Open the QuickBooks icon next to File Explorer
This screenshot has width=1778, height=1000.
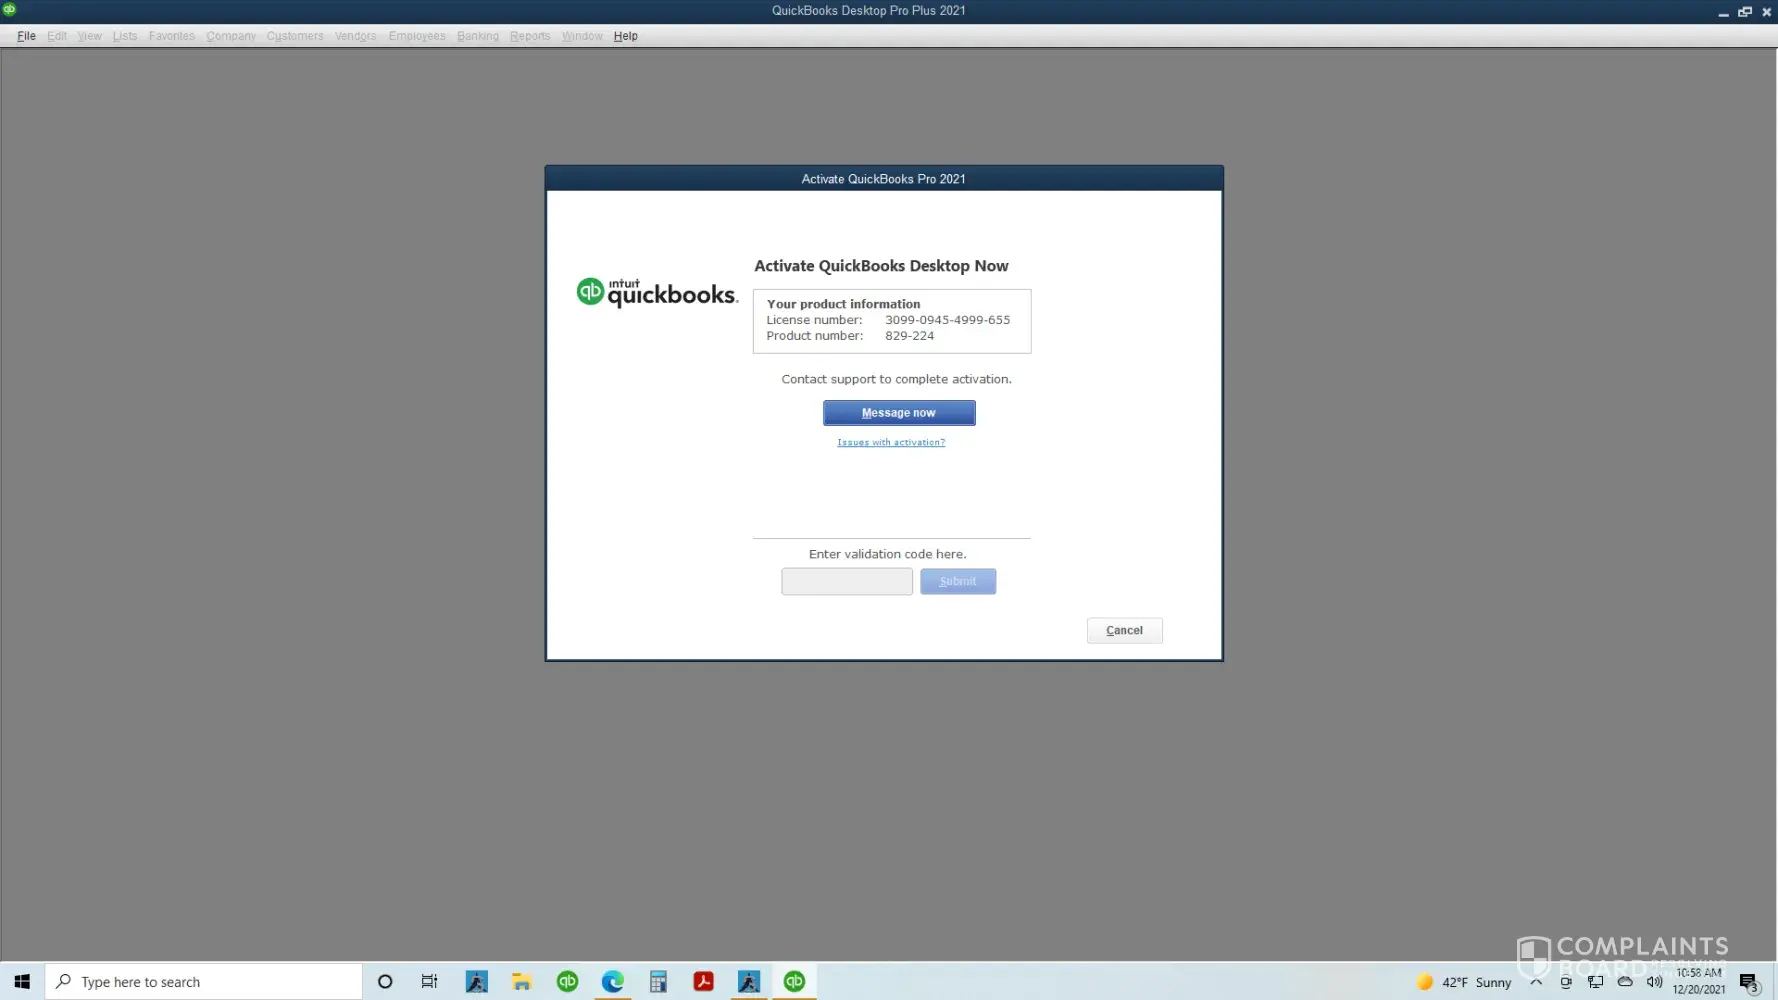coord(567,982)
